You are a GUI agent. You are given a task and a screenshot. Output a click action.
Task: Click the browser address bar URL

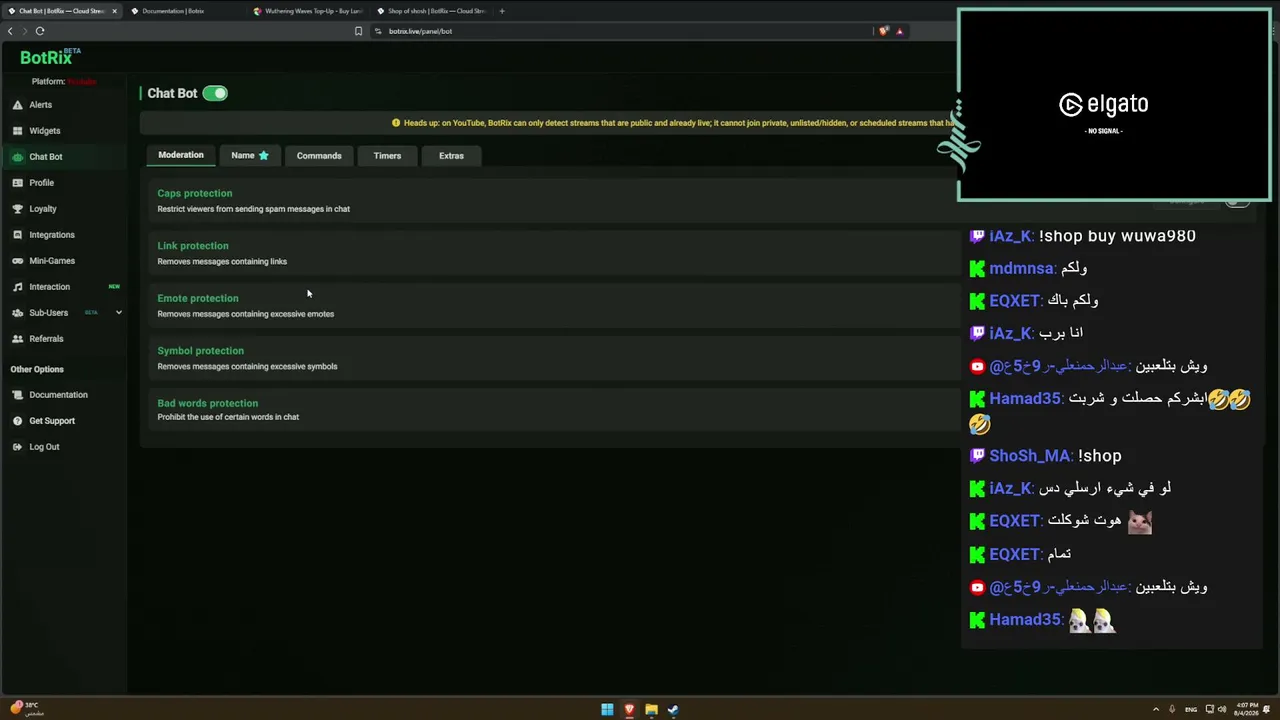[420, 31]
